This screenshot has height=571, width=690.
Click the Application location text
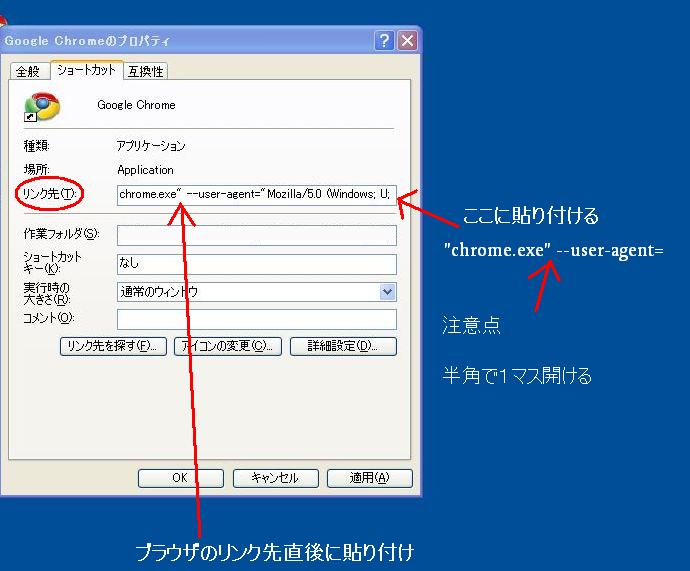point(145,170)
